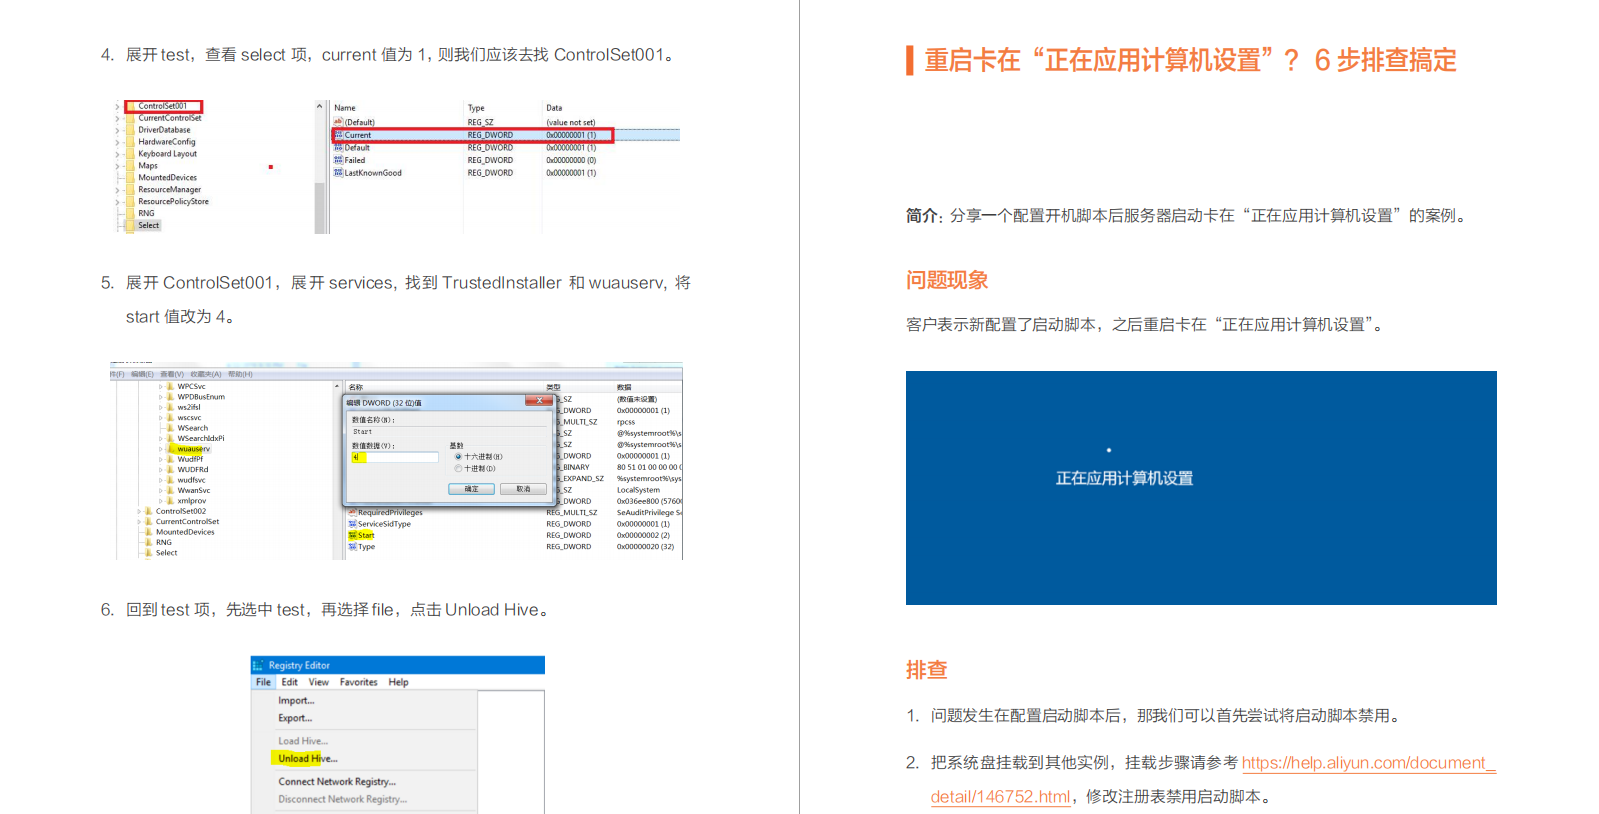Click the folder icon next to ControlSet002
1599x814 pixels.
[149, 511]
